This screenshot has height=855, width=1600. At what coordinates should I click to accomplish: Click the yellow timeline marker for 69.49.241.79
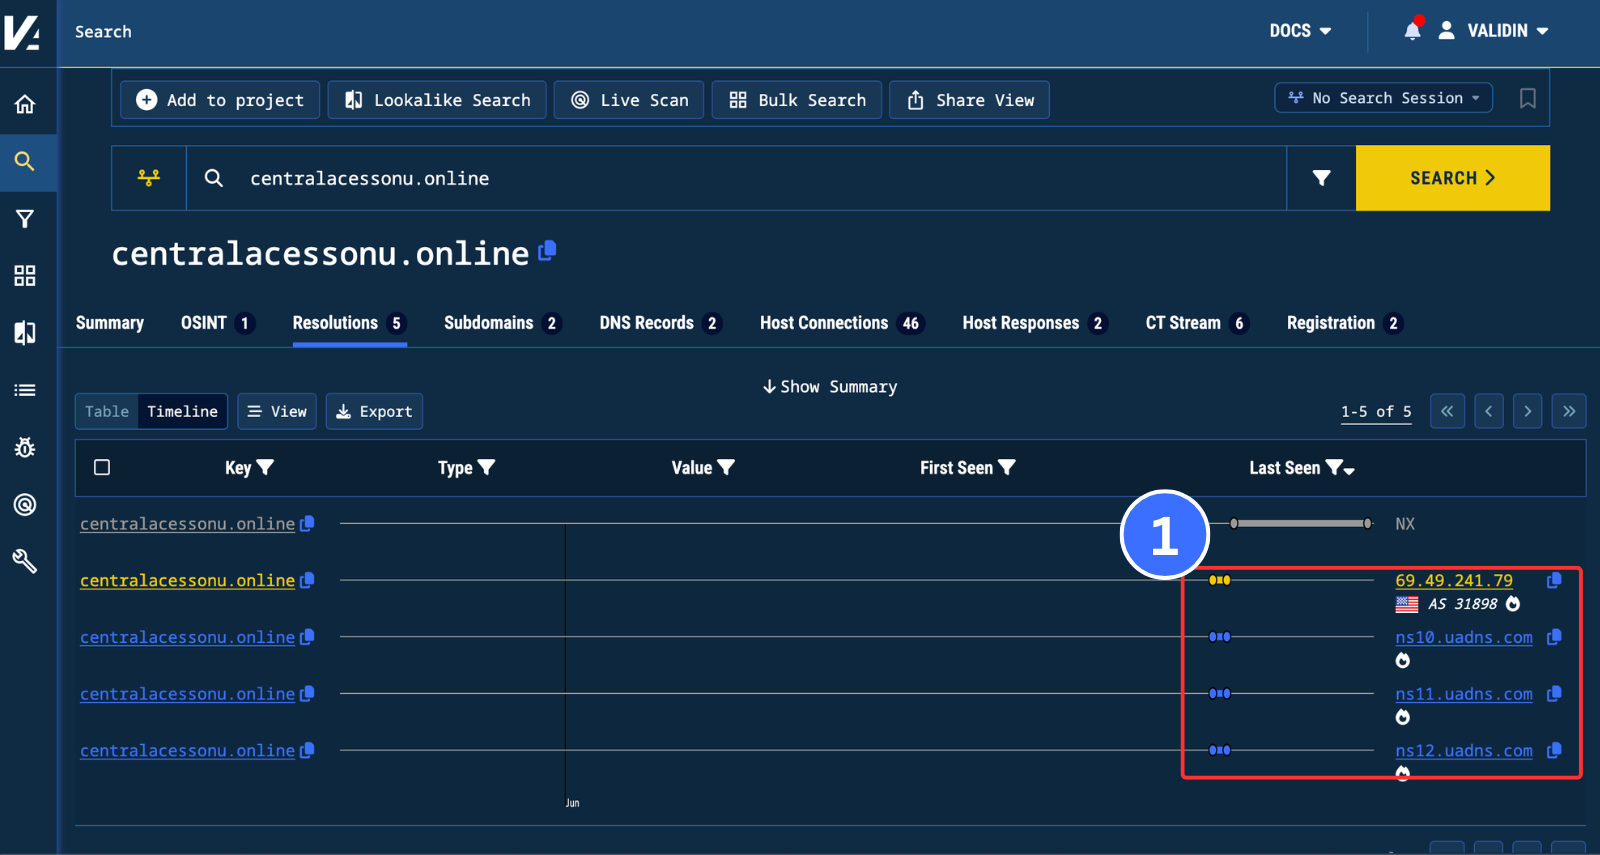(1219, 580)
